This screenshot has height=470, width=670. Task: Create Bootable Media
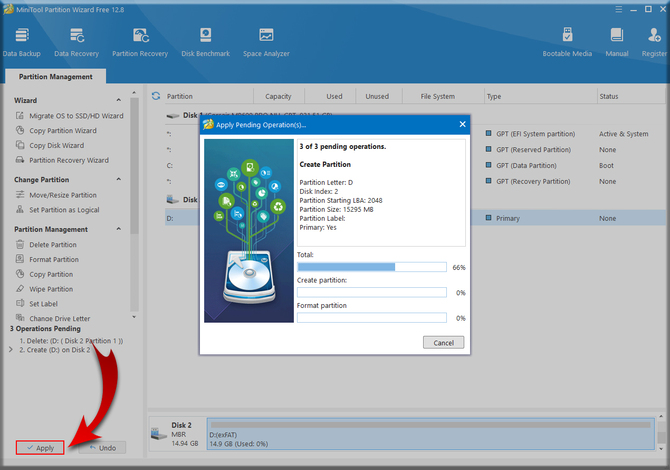(x=567, y=42)
